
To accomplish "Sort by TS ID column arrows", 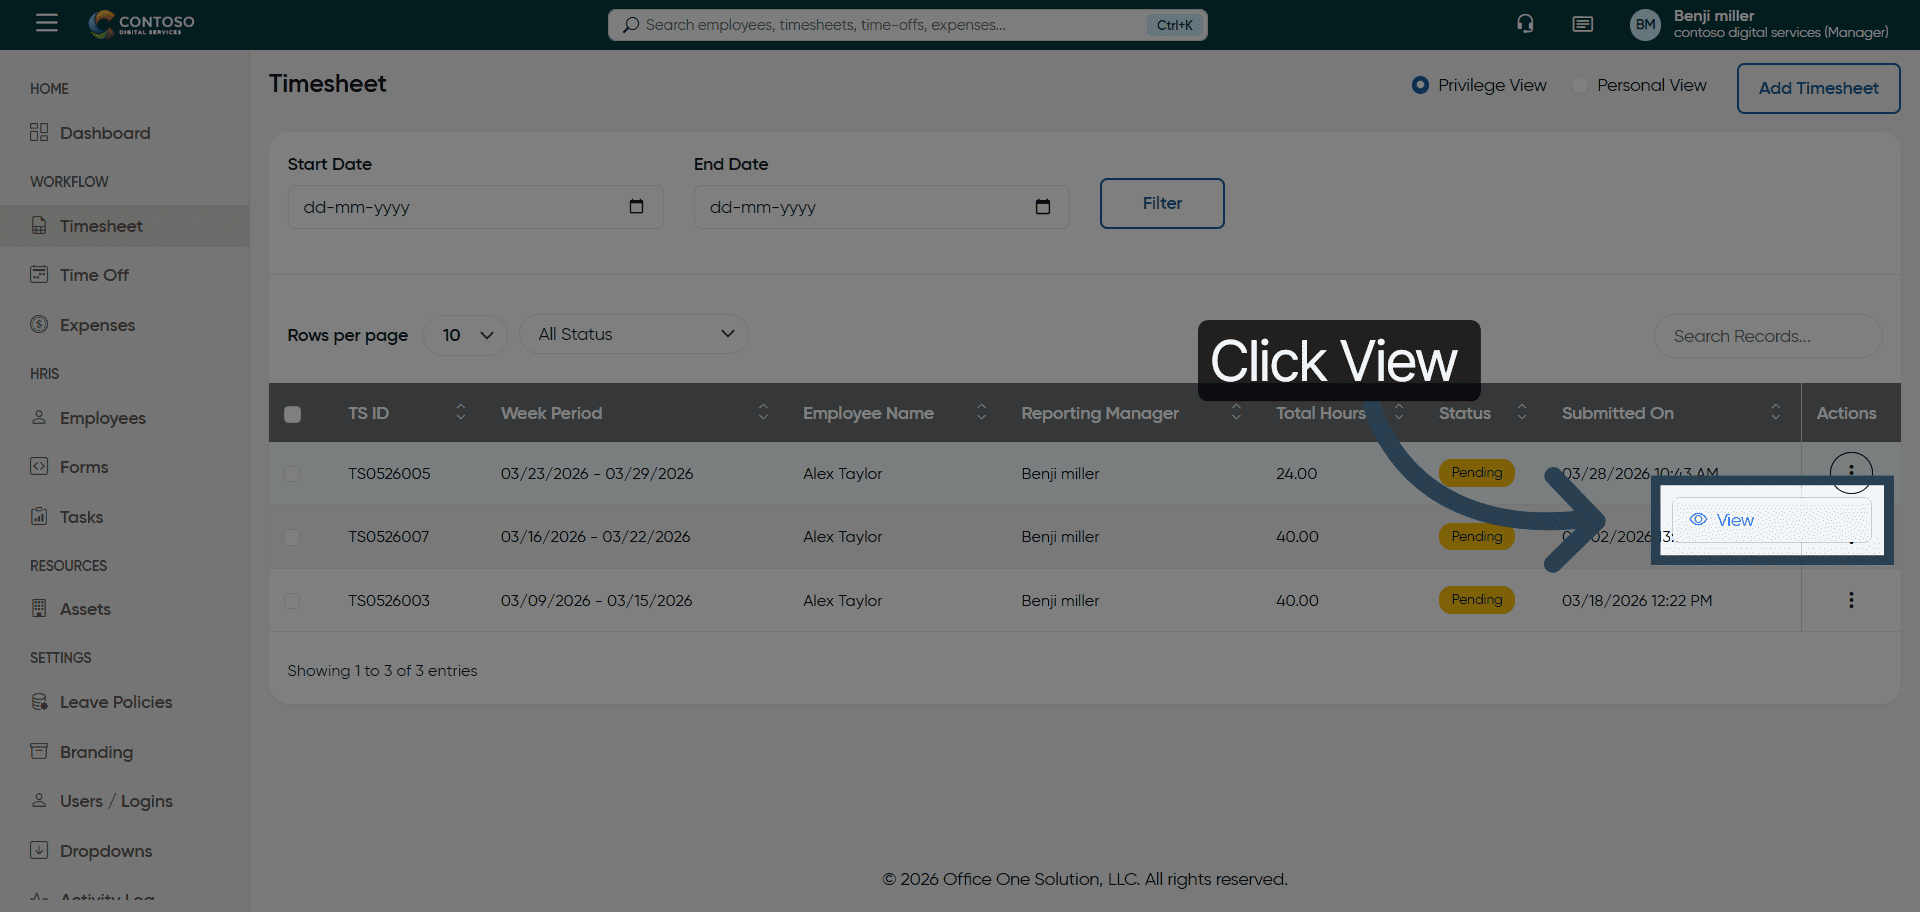I will tap(460, 412).
